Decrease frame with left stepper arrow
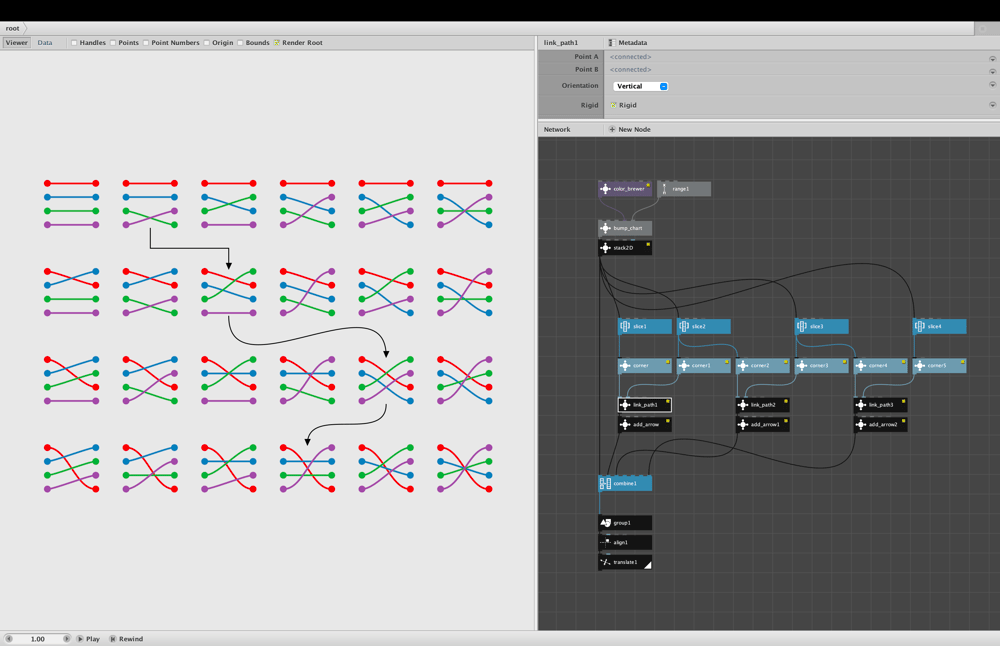 (x=9, y=638)
